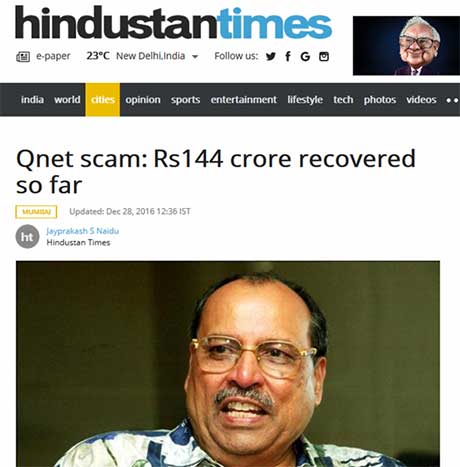Select the highlighted cities tab

[x=103, y=100]
